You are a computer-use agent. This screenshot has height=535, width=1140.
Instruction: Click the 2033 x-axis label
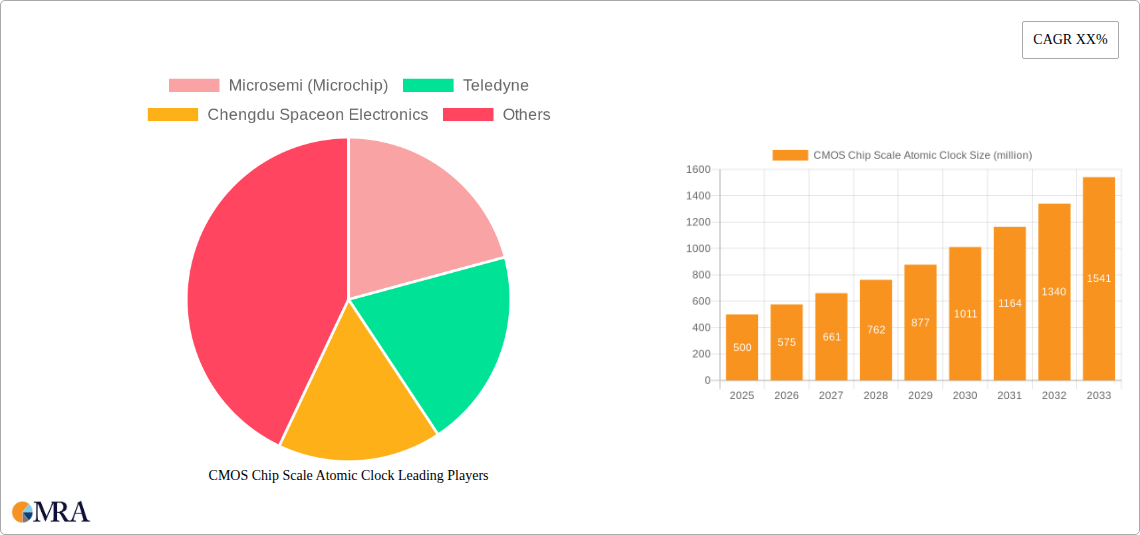click(x=1099, y=395)
